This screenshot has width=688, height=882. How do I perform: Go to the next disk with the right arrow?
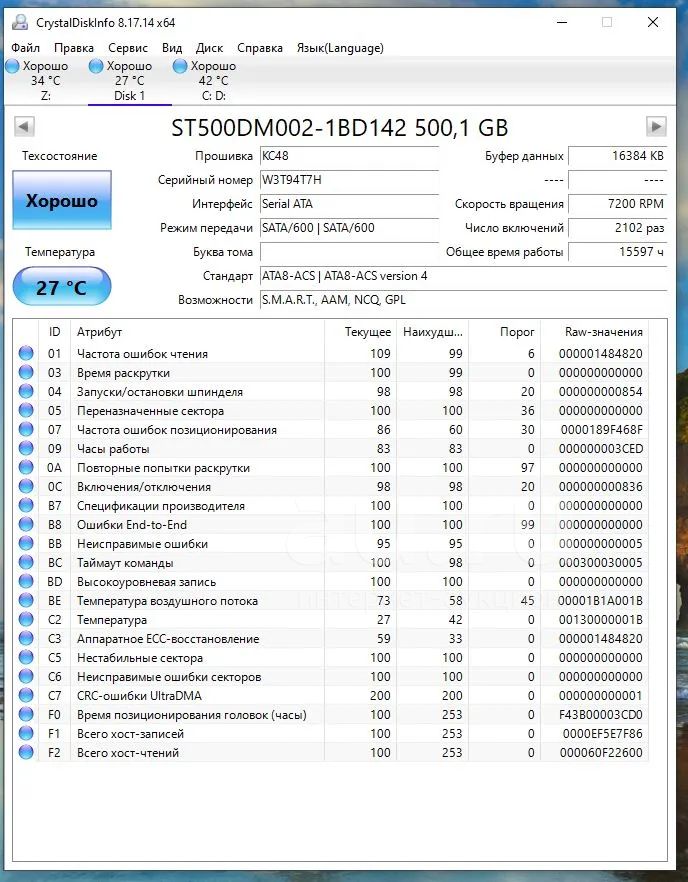tap(656, 126)
